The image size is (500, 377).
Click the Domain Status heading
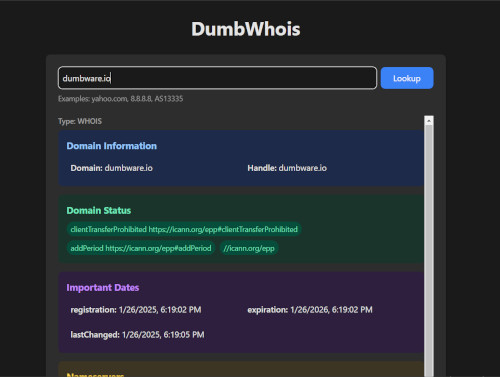[x=99, y=211]
